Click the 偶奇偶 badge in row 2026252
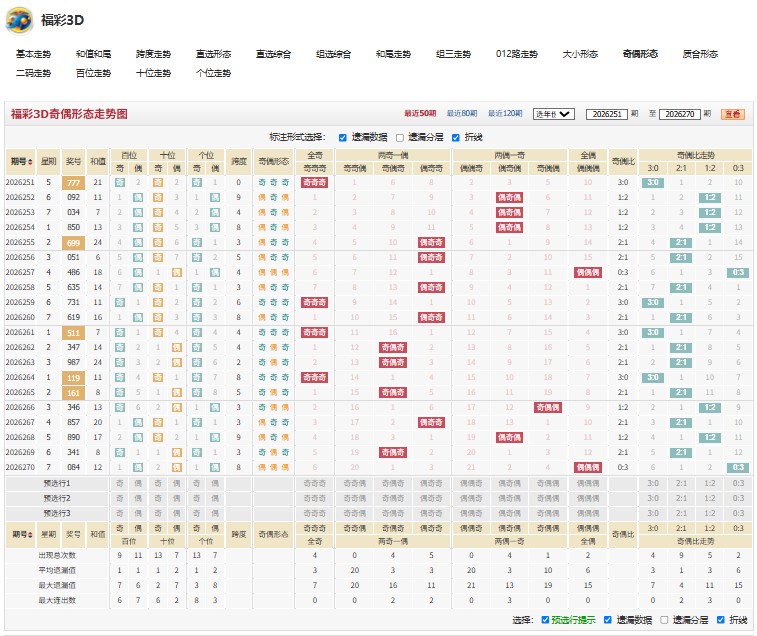 [509, 198]
